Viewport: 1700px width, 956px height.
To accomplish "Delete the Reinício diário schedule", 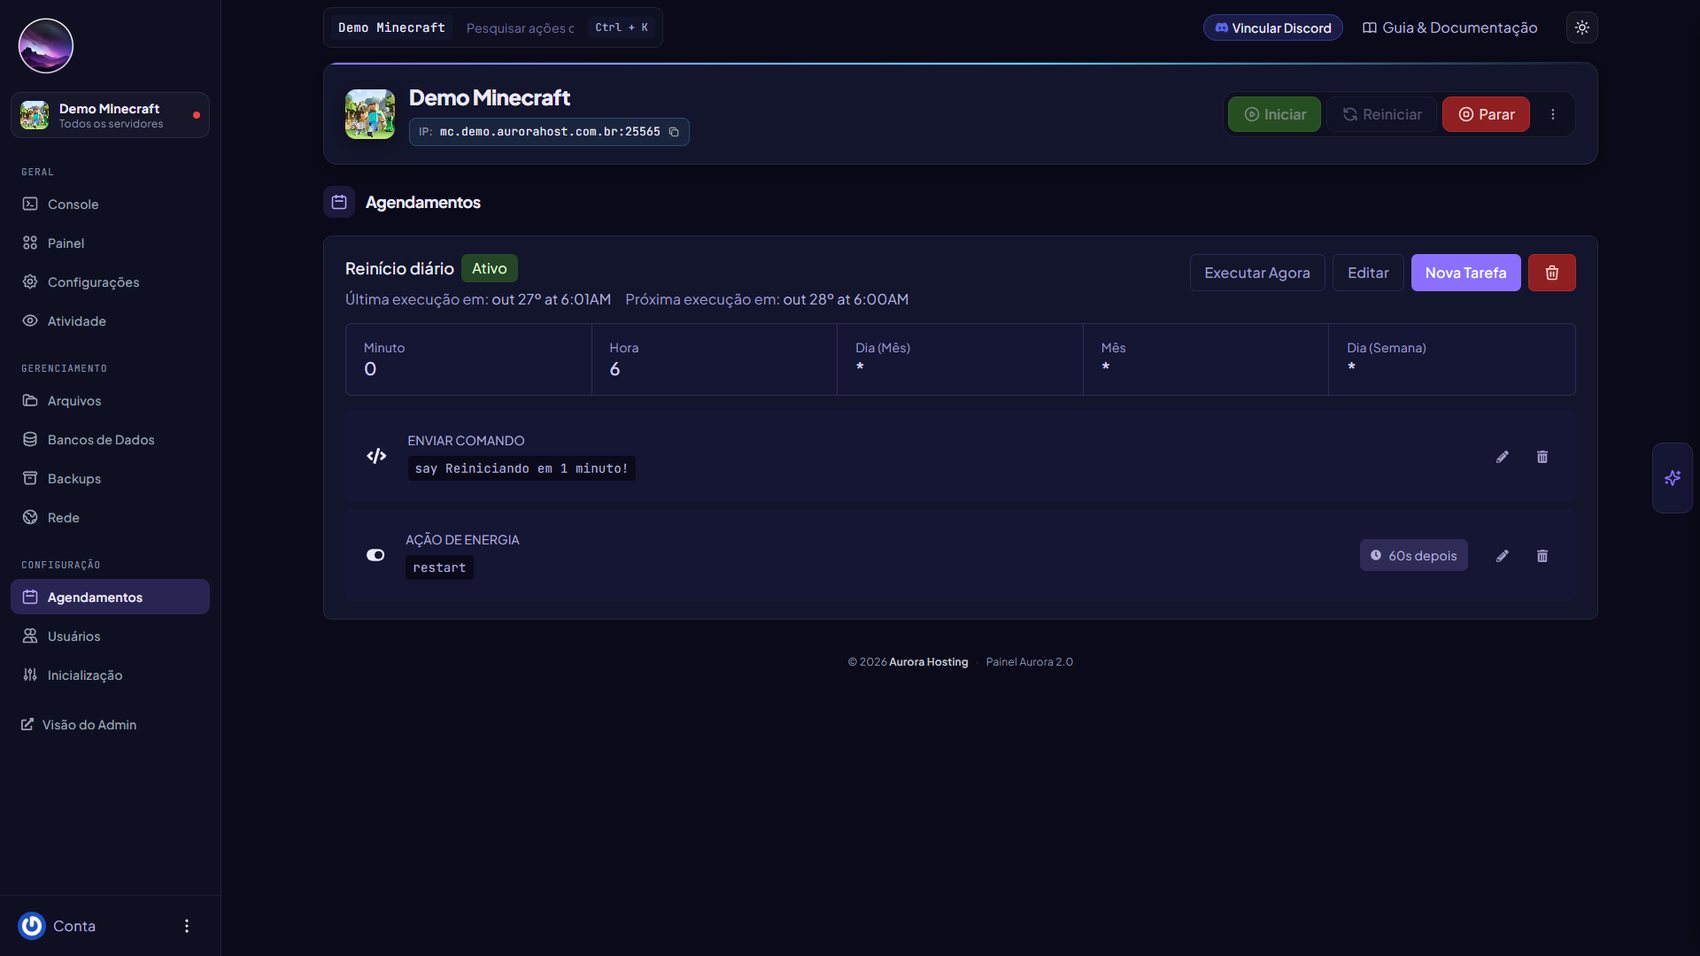I will pos(1552,273).
